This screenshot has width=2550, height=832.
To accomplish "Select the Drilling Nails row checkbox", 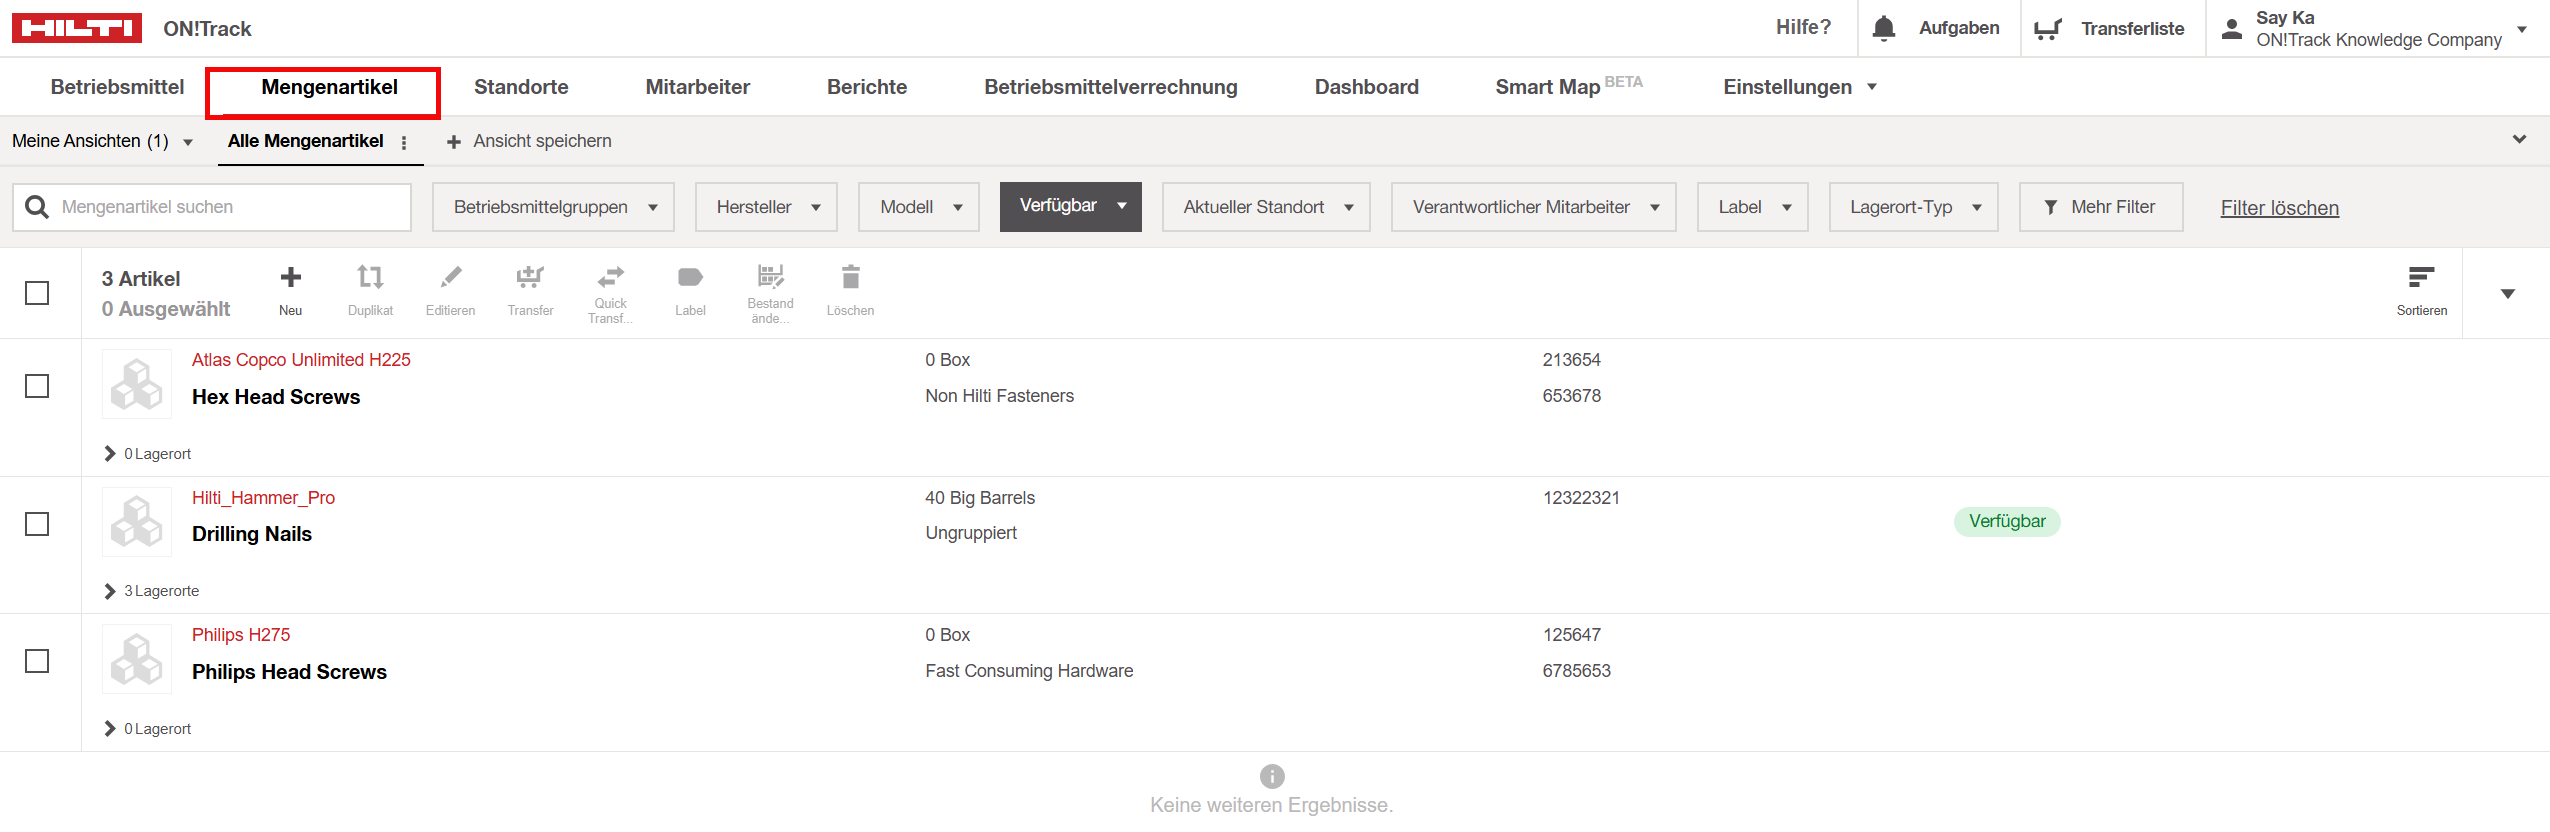I will click(x=37, y=524).
